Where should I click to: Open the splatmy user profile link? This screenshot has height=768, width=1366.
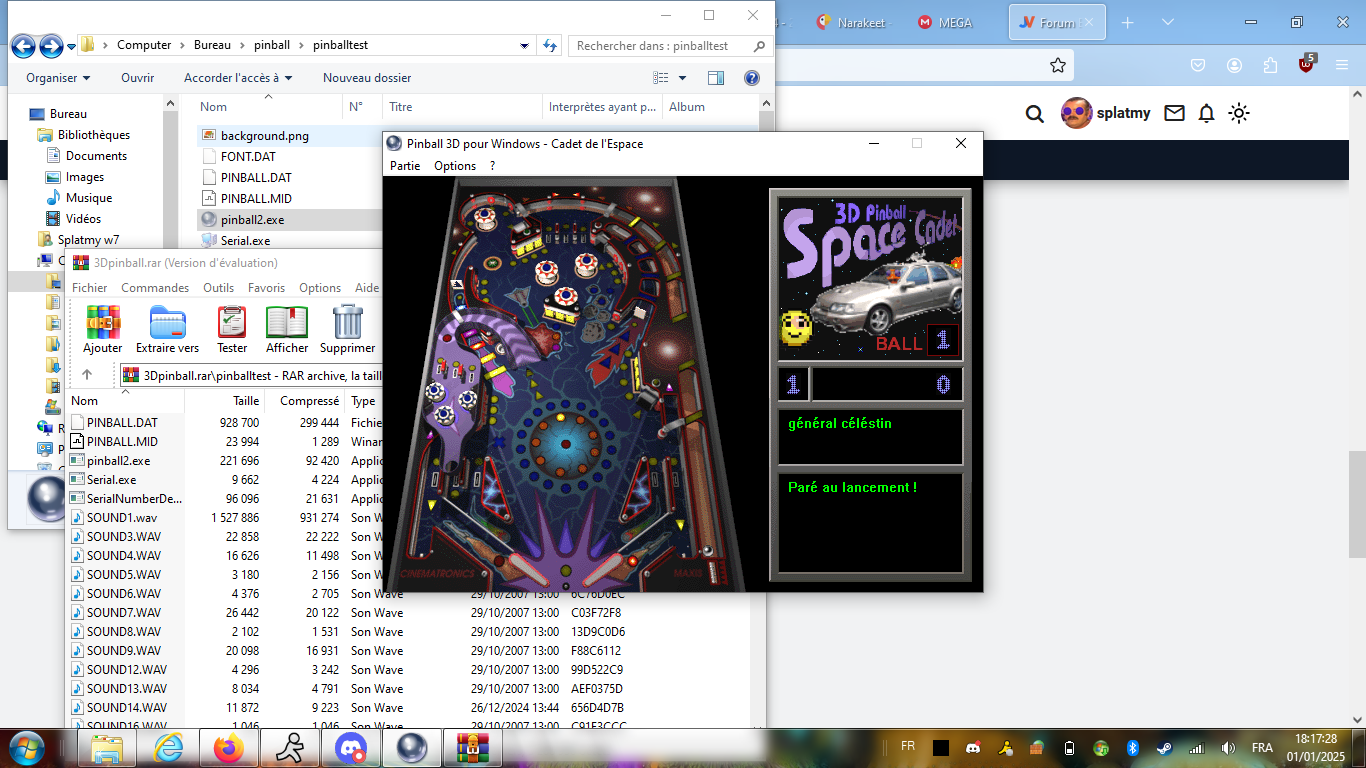1105,113
